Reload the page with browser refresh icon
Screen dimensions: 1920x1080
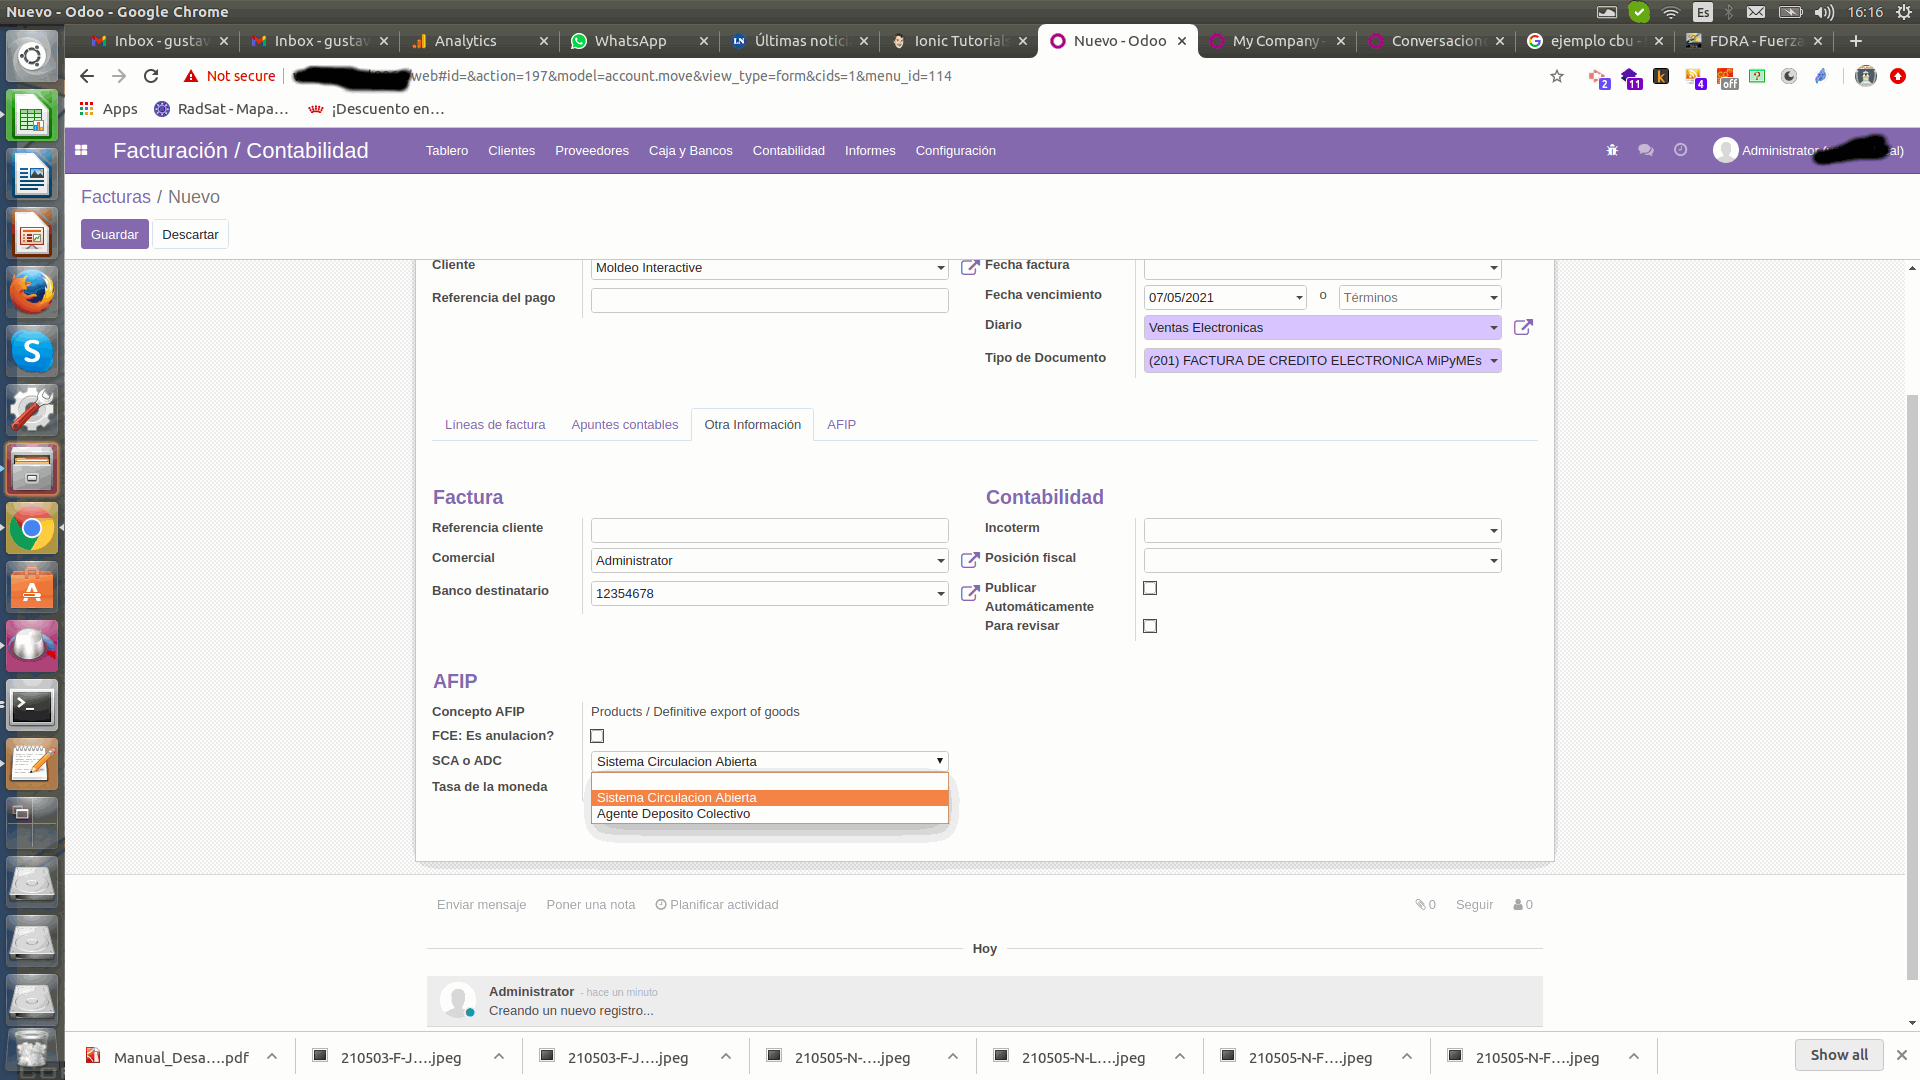pyautogui.click(x=151, y=76)
